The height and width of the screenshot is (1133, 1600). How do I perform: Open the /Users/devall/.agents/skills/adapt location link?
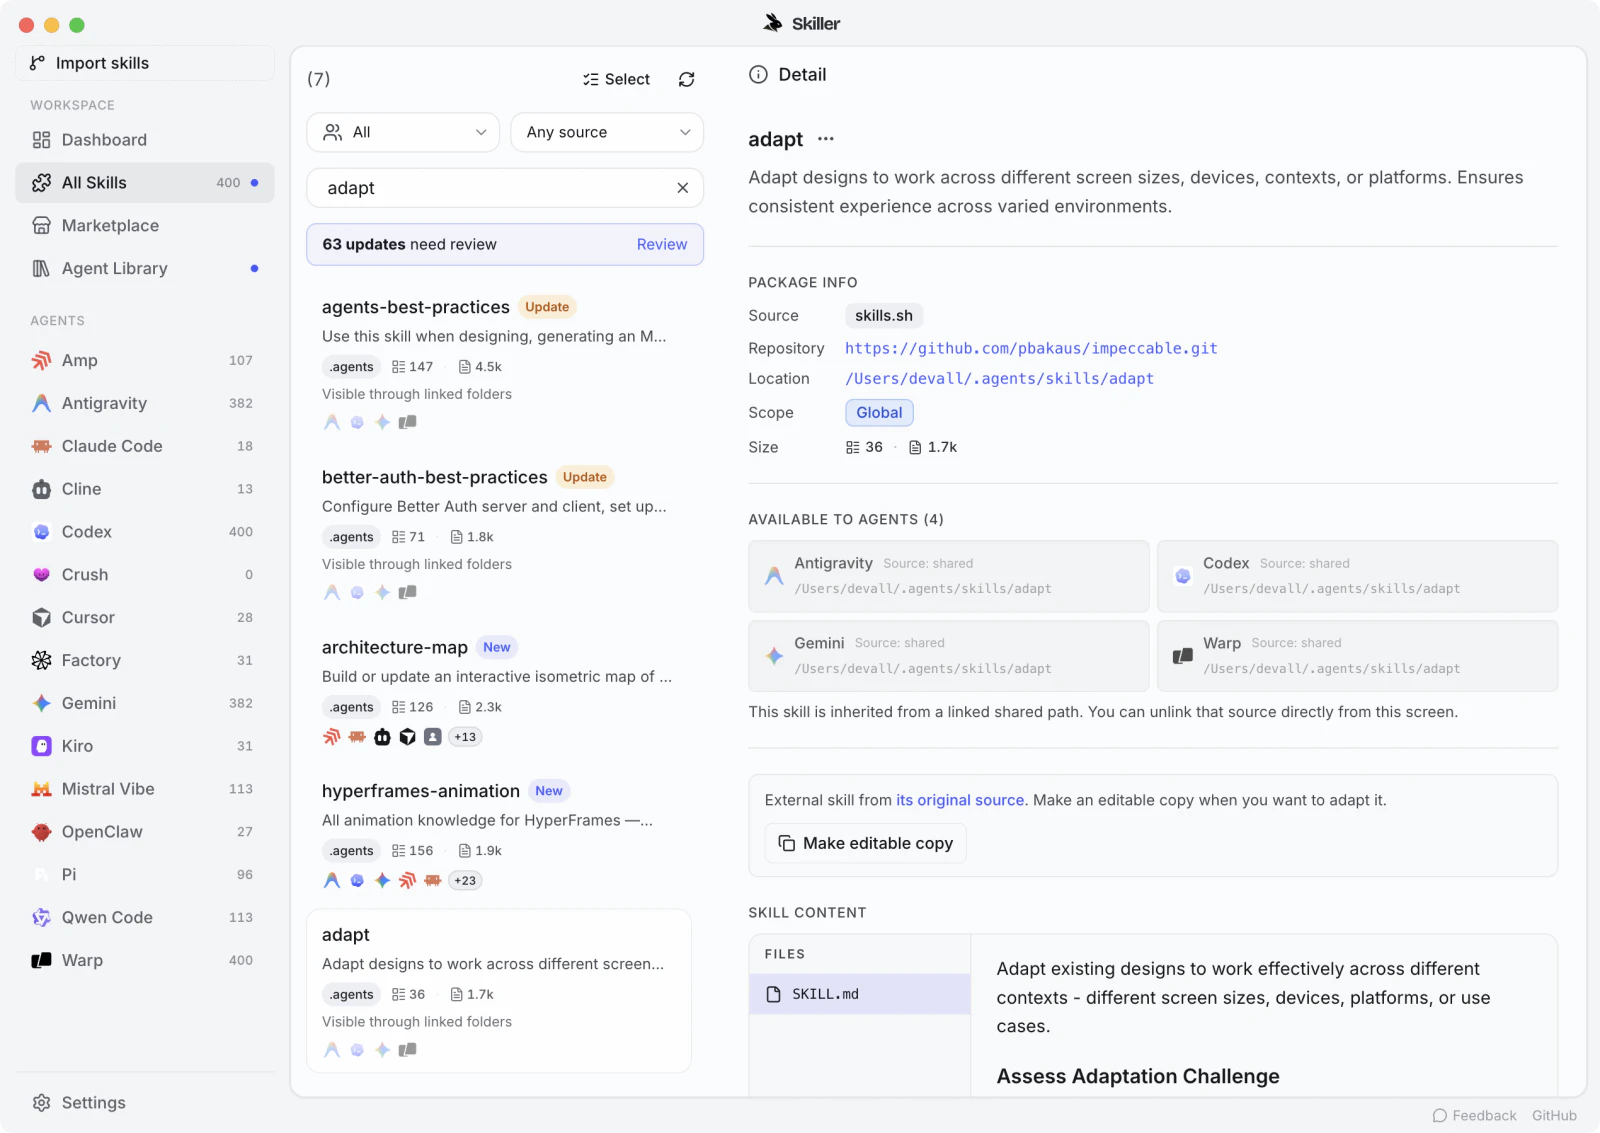coord(999,378)
